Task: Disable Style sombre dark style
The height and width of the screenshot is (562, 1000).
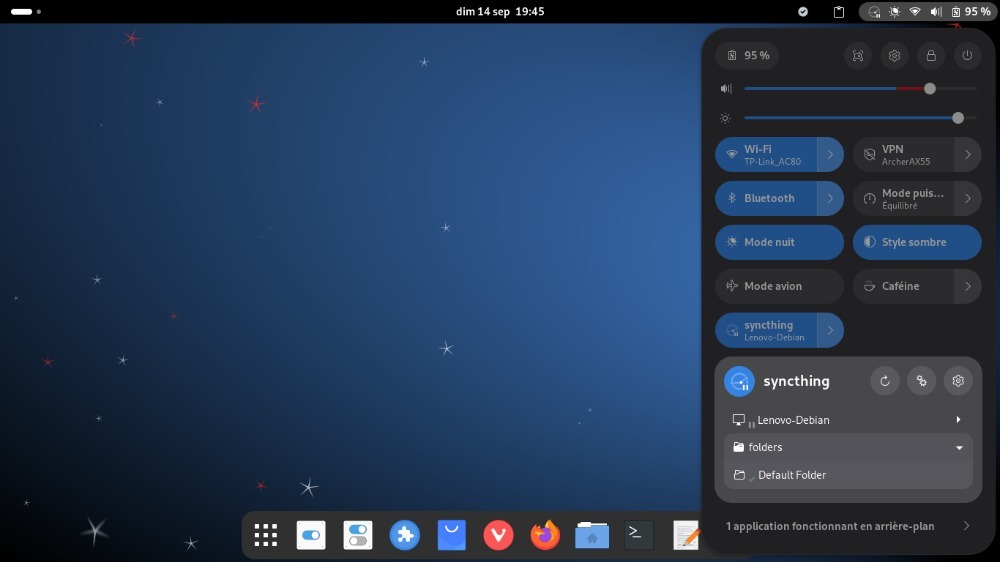Action: click(916, 242)
